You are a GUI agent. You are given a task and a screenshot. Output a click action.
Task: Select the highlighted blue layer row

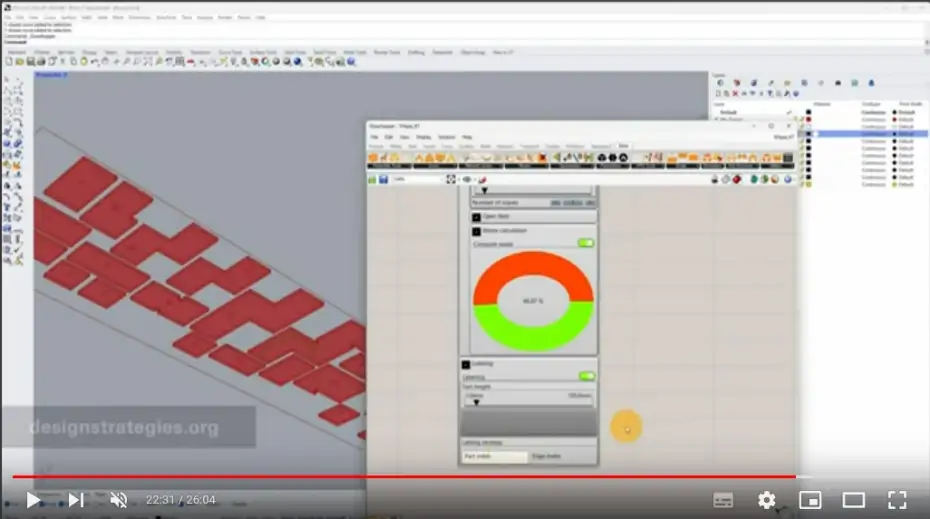click(x=864, y=134)
